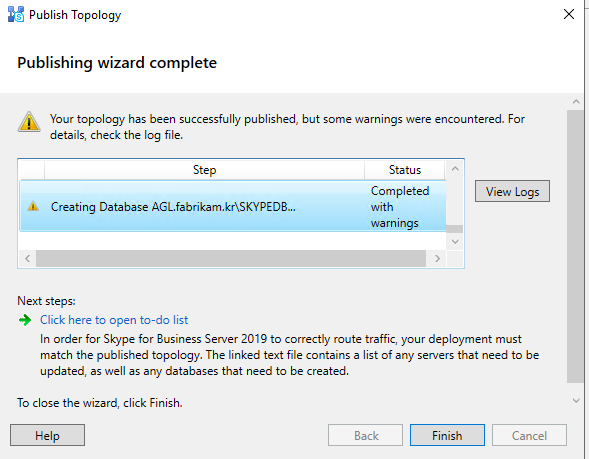Viewport: 589px width, 459px height.
Task: Click the step list scroll right arrow
Action: click(x=437, y=258)
